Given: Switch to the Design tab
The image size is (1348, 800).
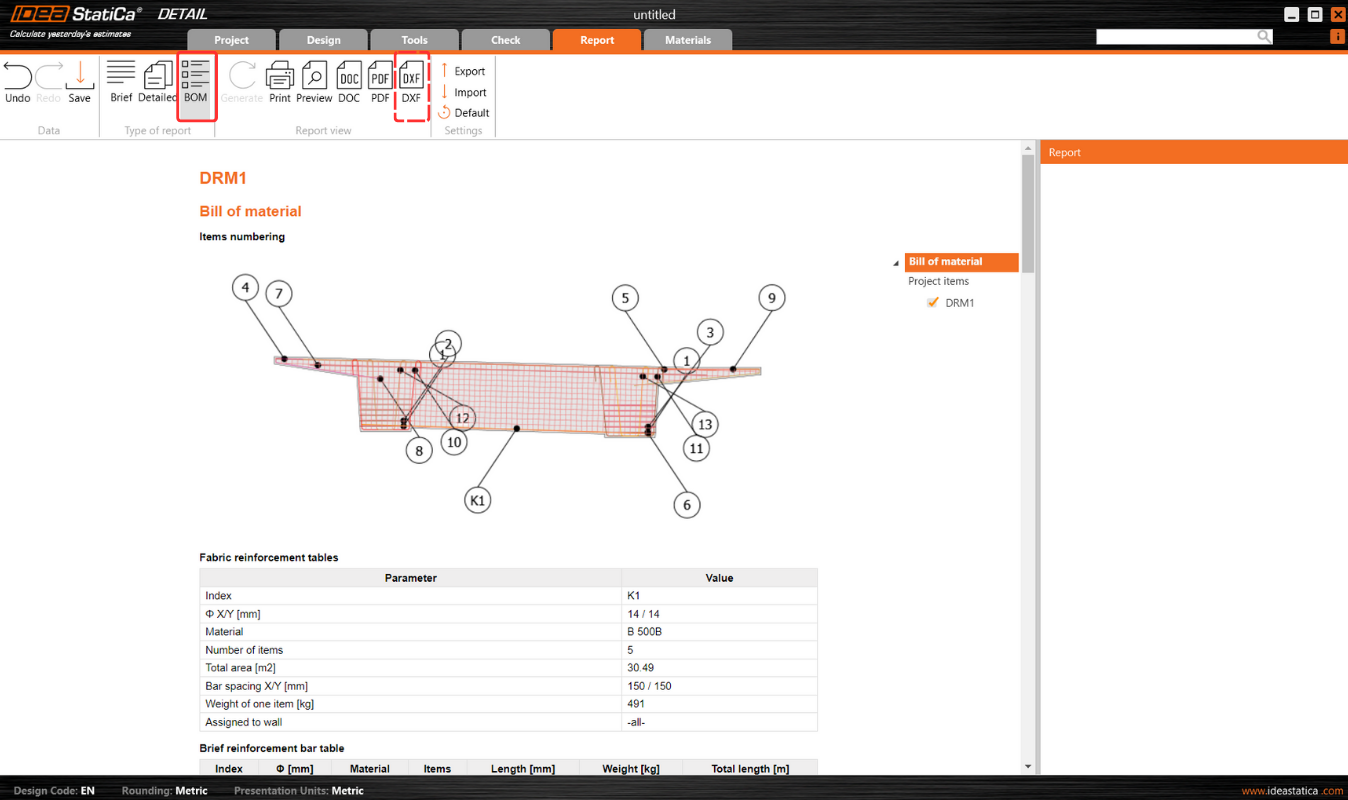Looking at the screenshot, I should coord(323,40).
